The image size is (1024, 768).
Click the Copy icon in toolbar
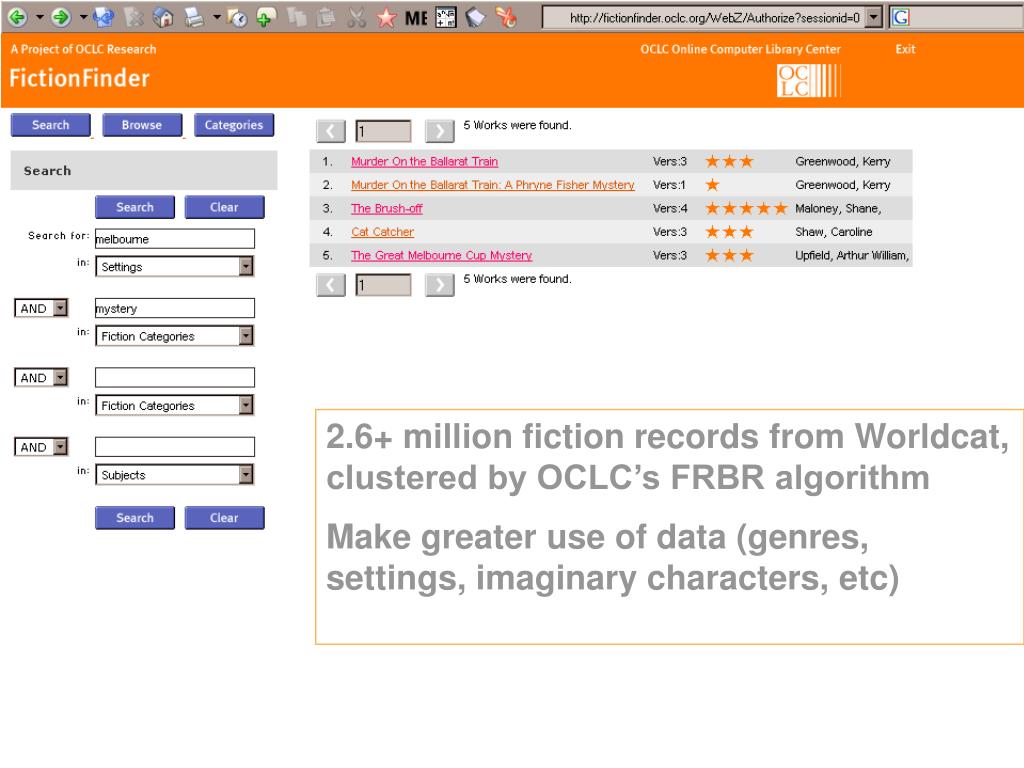point(297,17)
